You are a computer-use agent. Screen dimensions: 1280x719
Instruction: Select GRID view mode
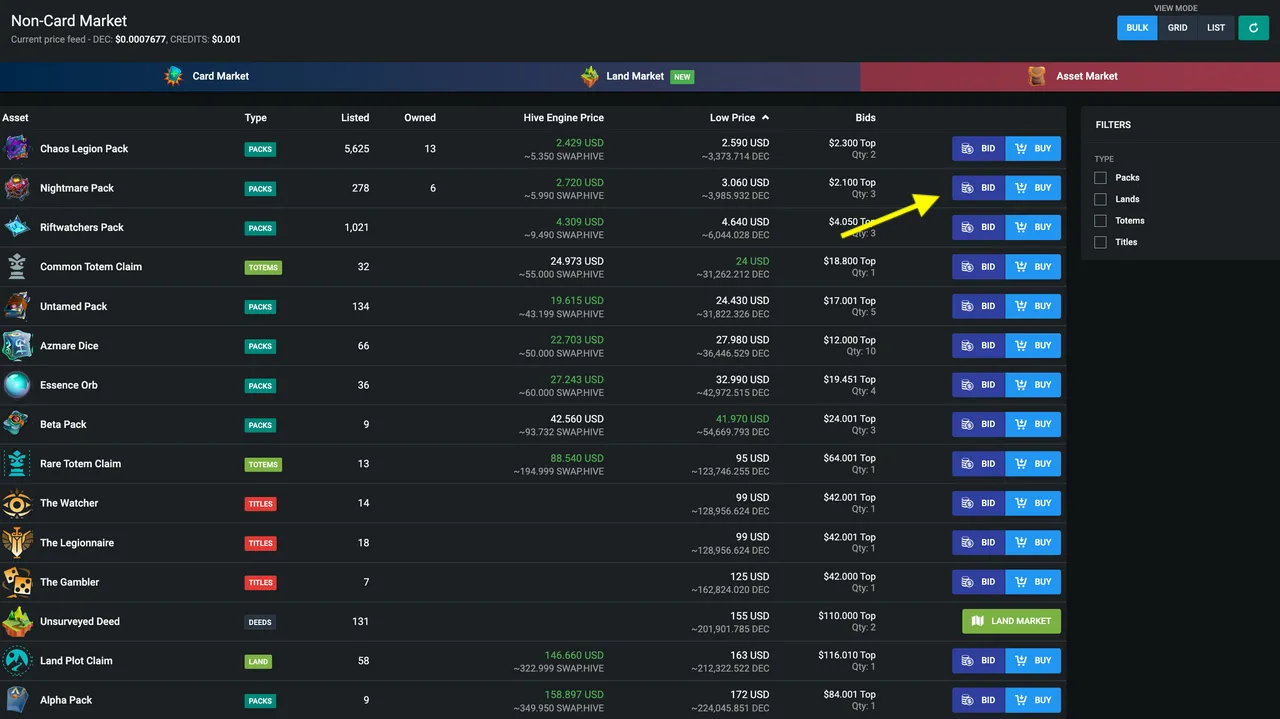point(1178,28)
